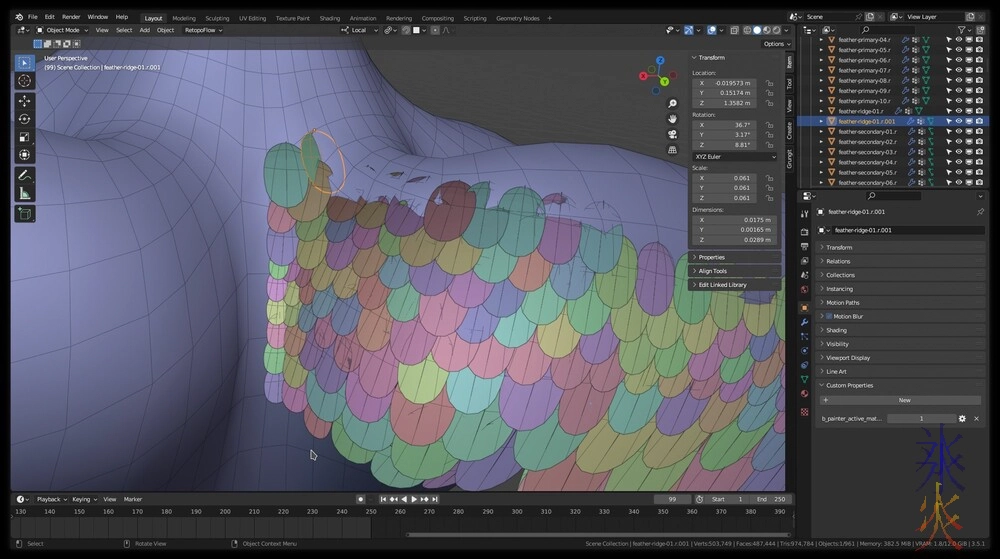Open the Modifier wrench properties tab

[805, 322]
